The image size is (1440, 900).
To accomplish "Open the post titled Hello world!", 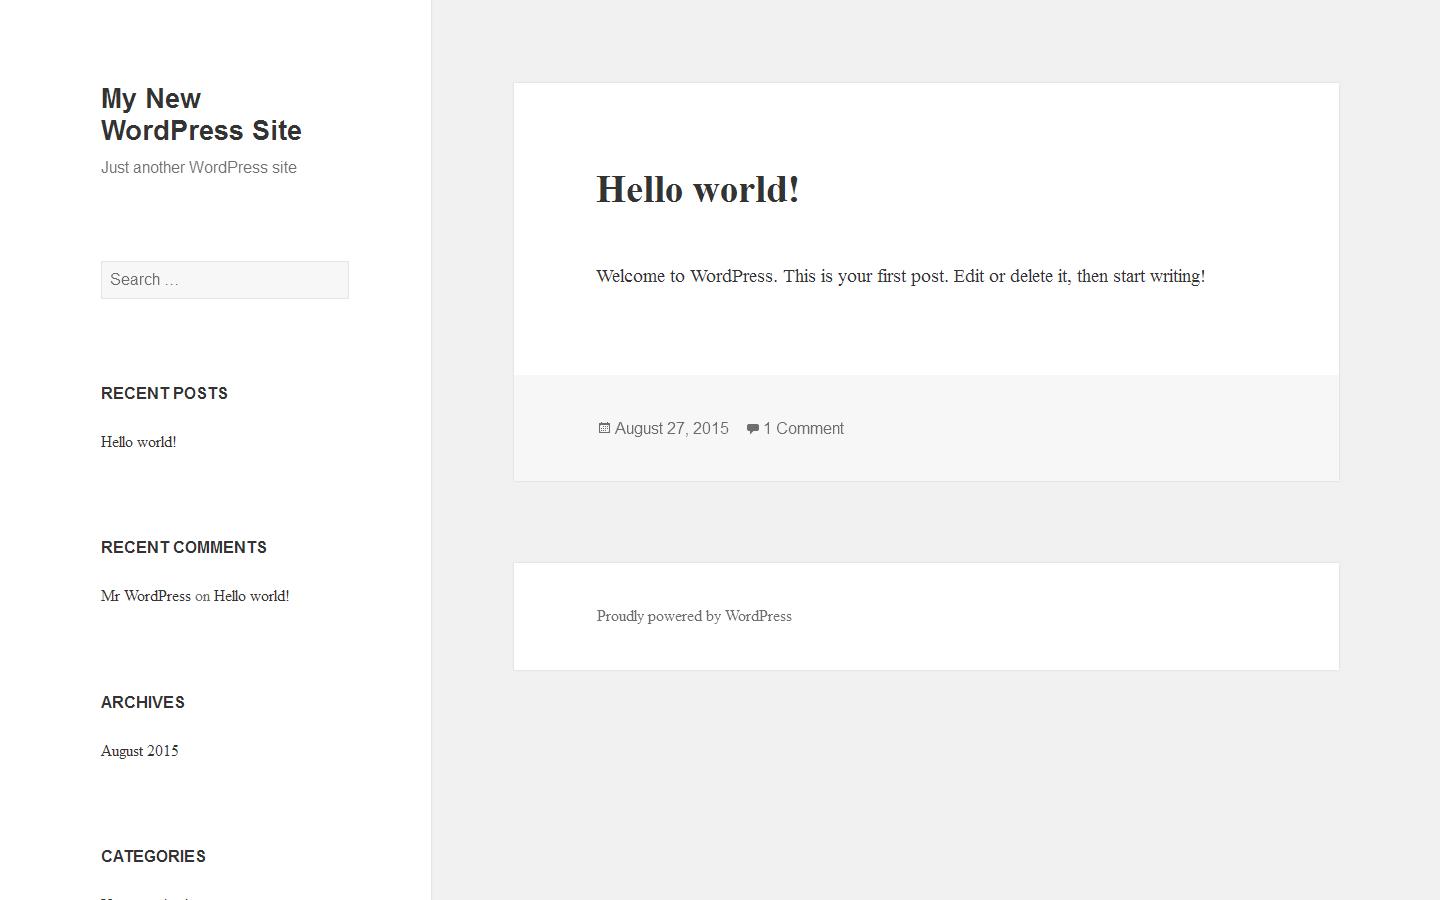I will click(698, 189).
